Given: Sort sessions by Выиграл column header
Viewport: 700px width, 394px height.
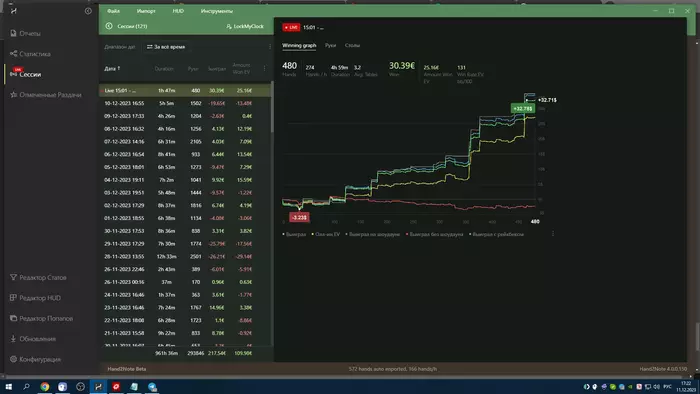Looking at the screenshot, I should click(217, 69).
